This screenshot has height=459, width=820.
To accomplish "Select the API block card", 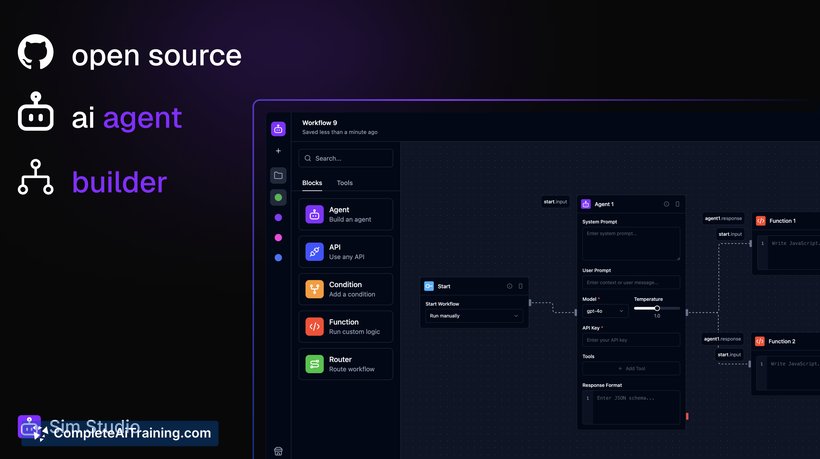I will (x=346, y=252).
